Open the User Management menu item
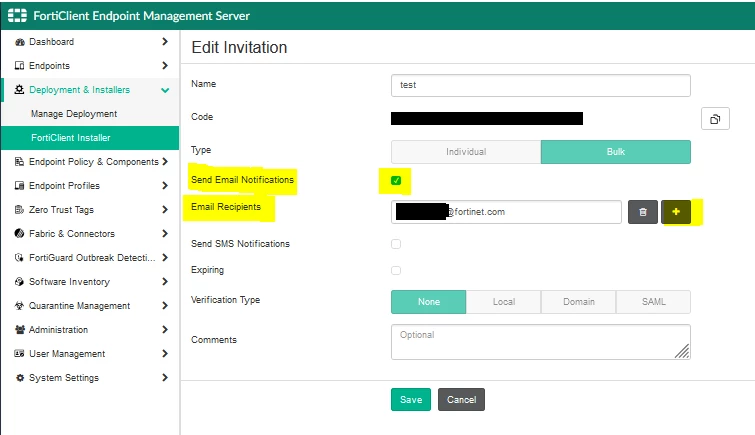 click(x=90, y=354)
